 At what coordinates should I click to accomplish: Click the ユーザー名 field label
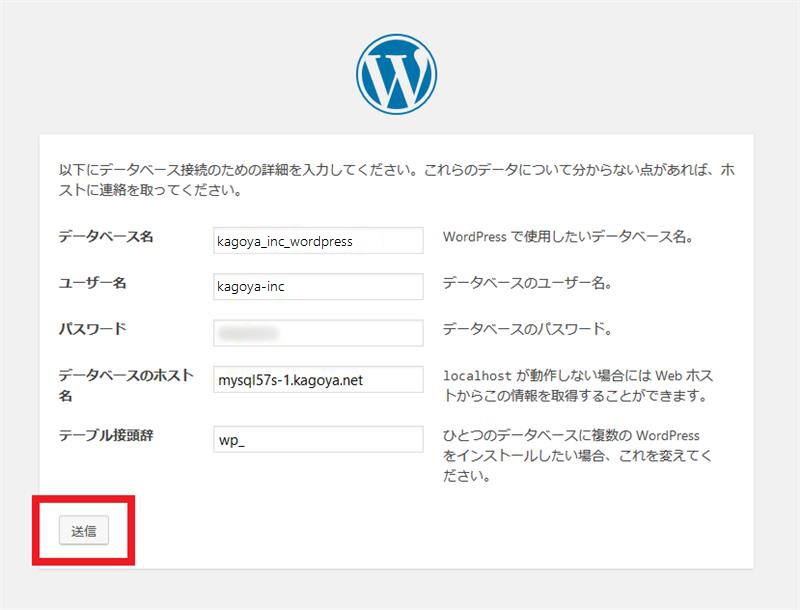(x=92, y=283)
